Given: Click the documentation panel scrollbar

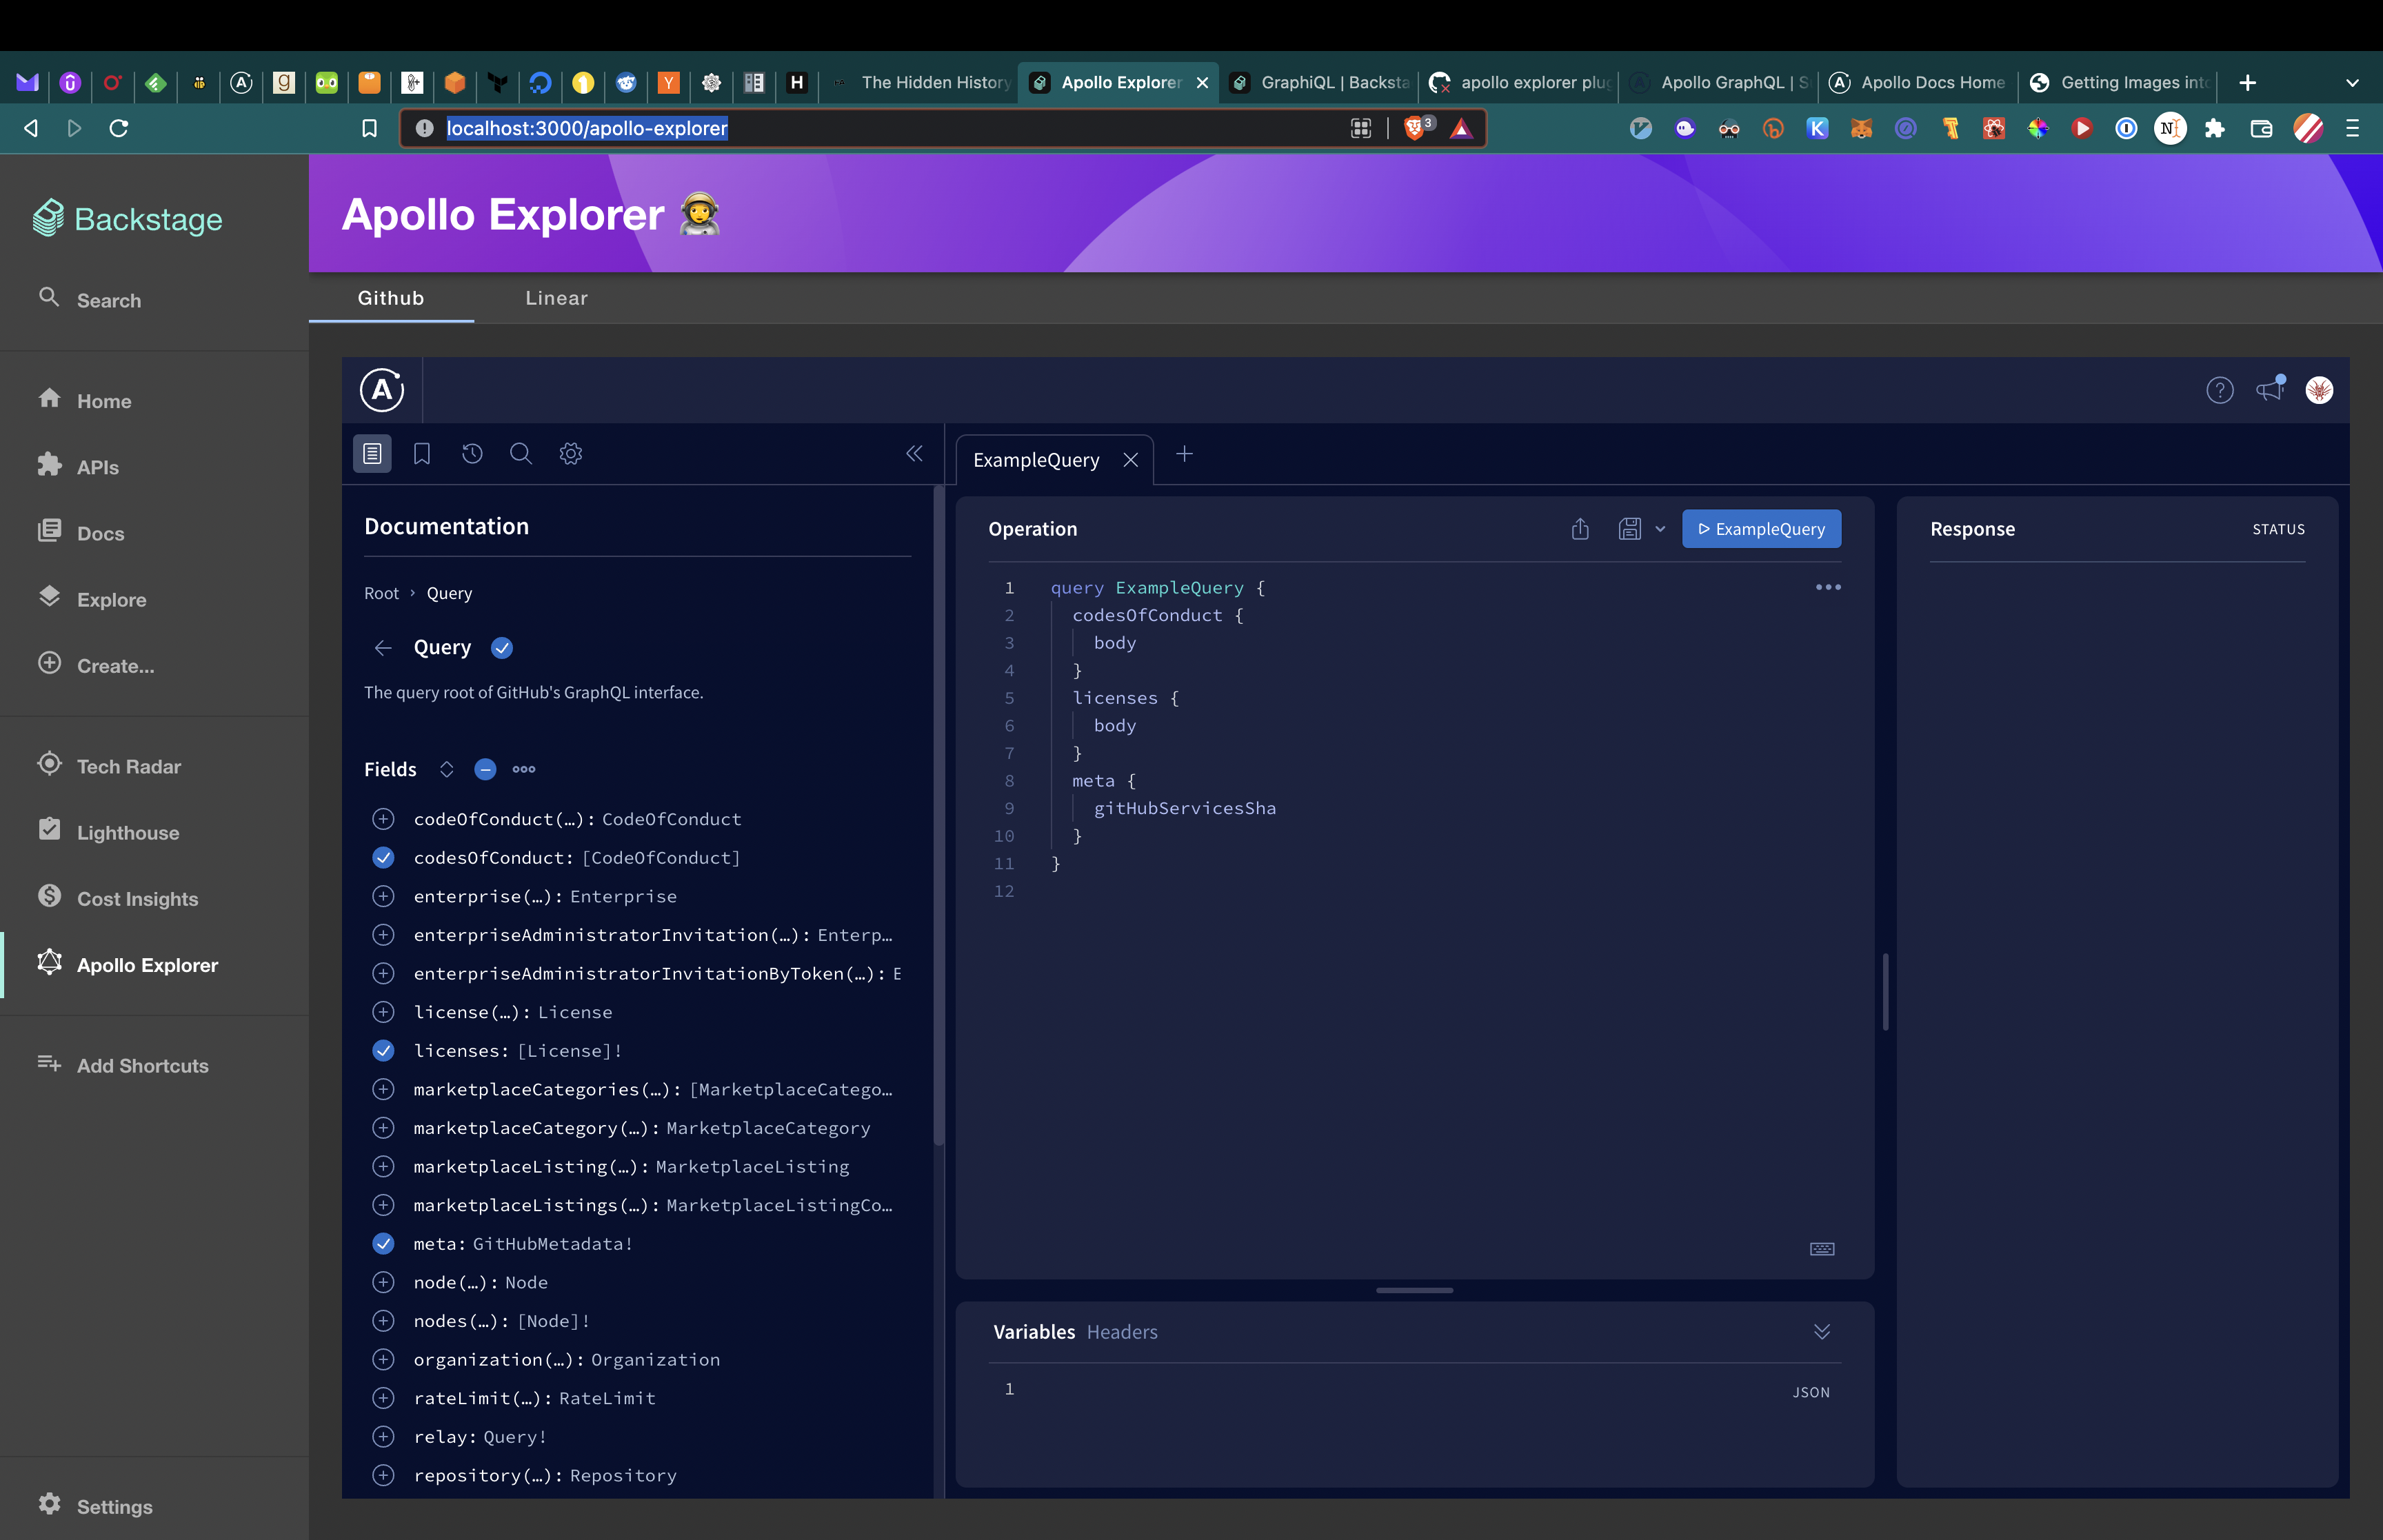Looking at the screenshot, I should click(x=938, y=815).
